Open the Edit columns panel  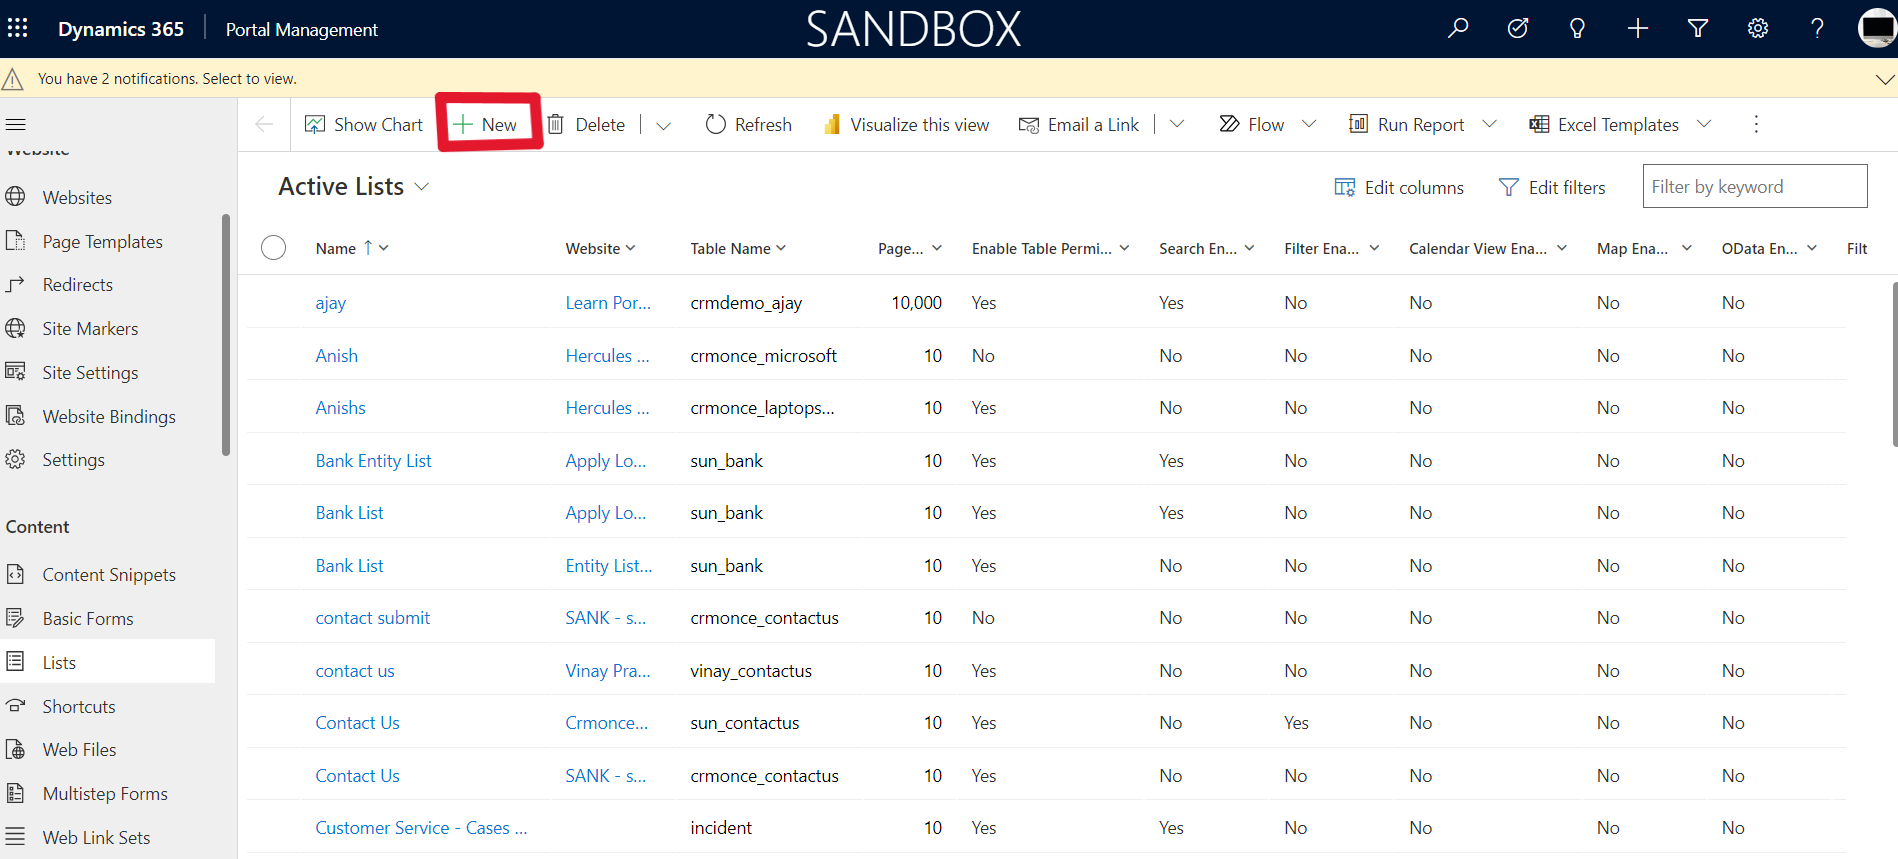pyautogui.click(x=1399, y=187)
